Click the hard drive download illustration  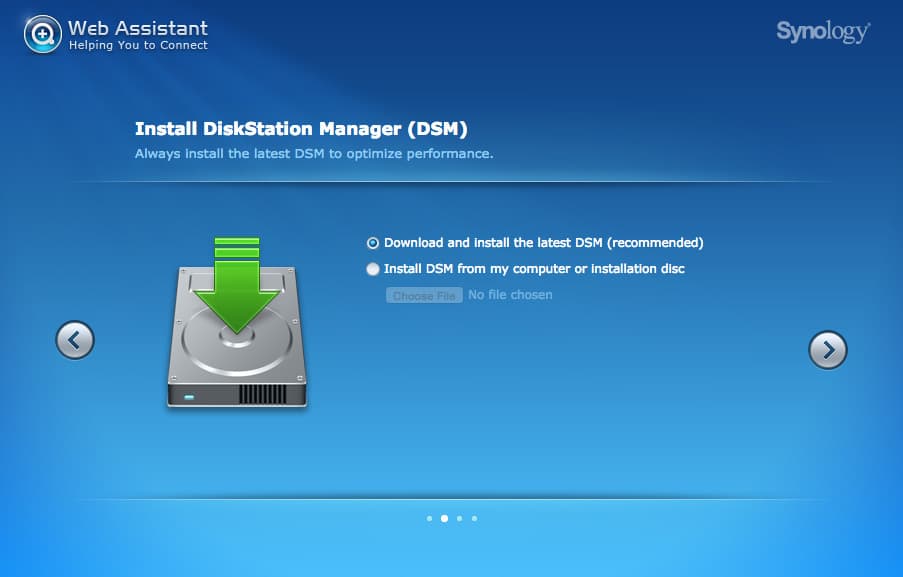tap(237, 322)
